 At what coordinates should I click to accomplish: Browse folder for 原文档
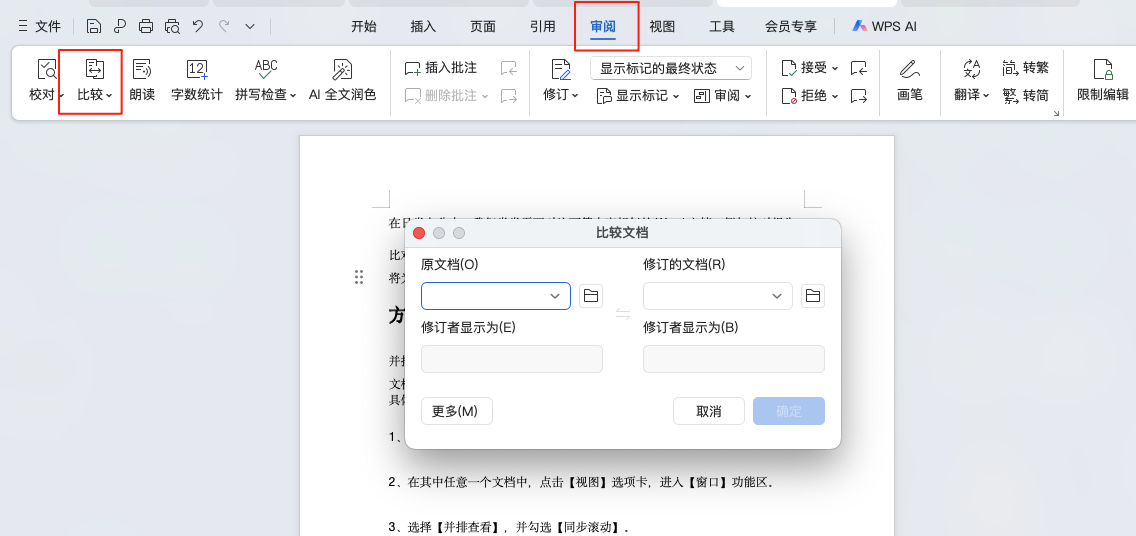(x=591, y=296)
